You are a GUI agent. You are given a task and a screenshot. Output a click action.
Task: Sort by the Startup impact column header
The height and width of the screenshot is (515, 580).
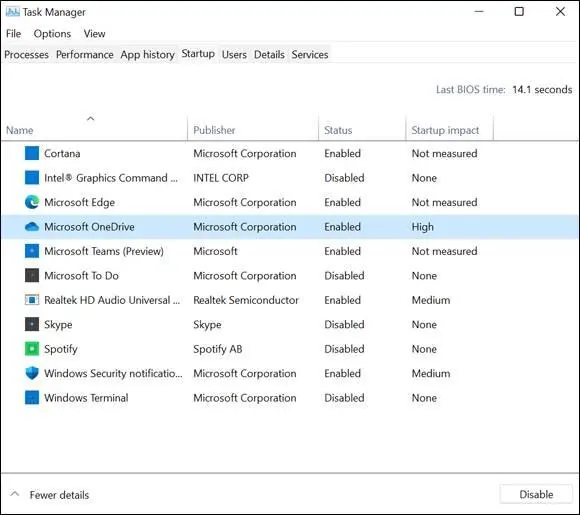(x=445, y=130)
